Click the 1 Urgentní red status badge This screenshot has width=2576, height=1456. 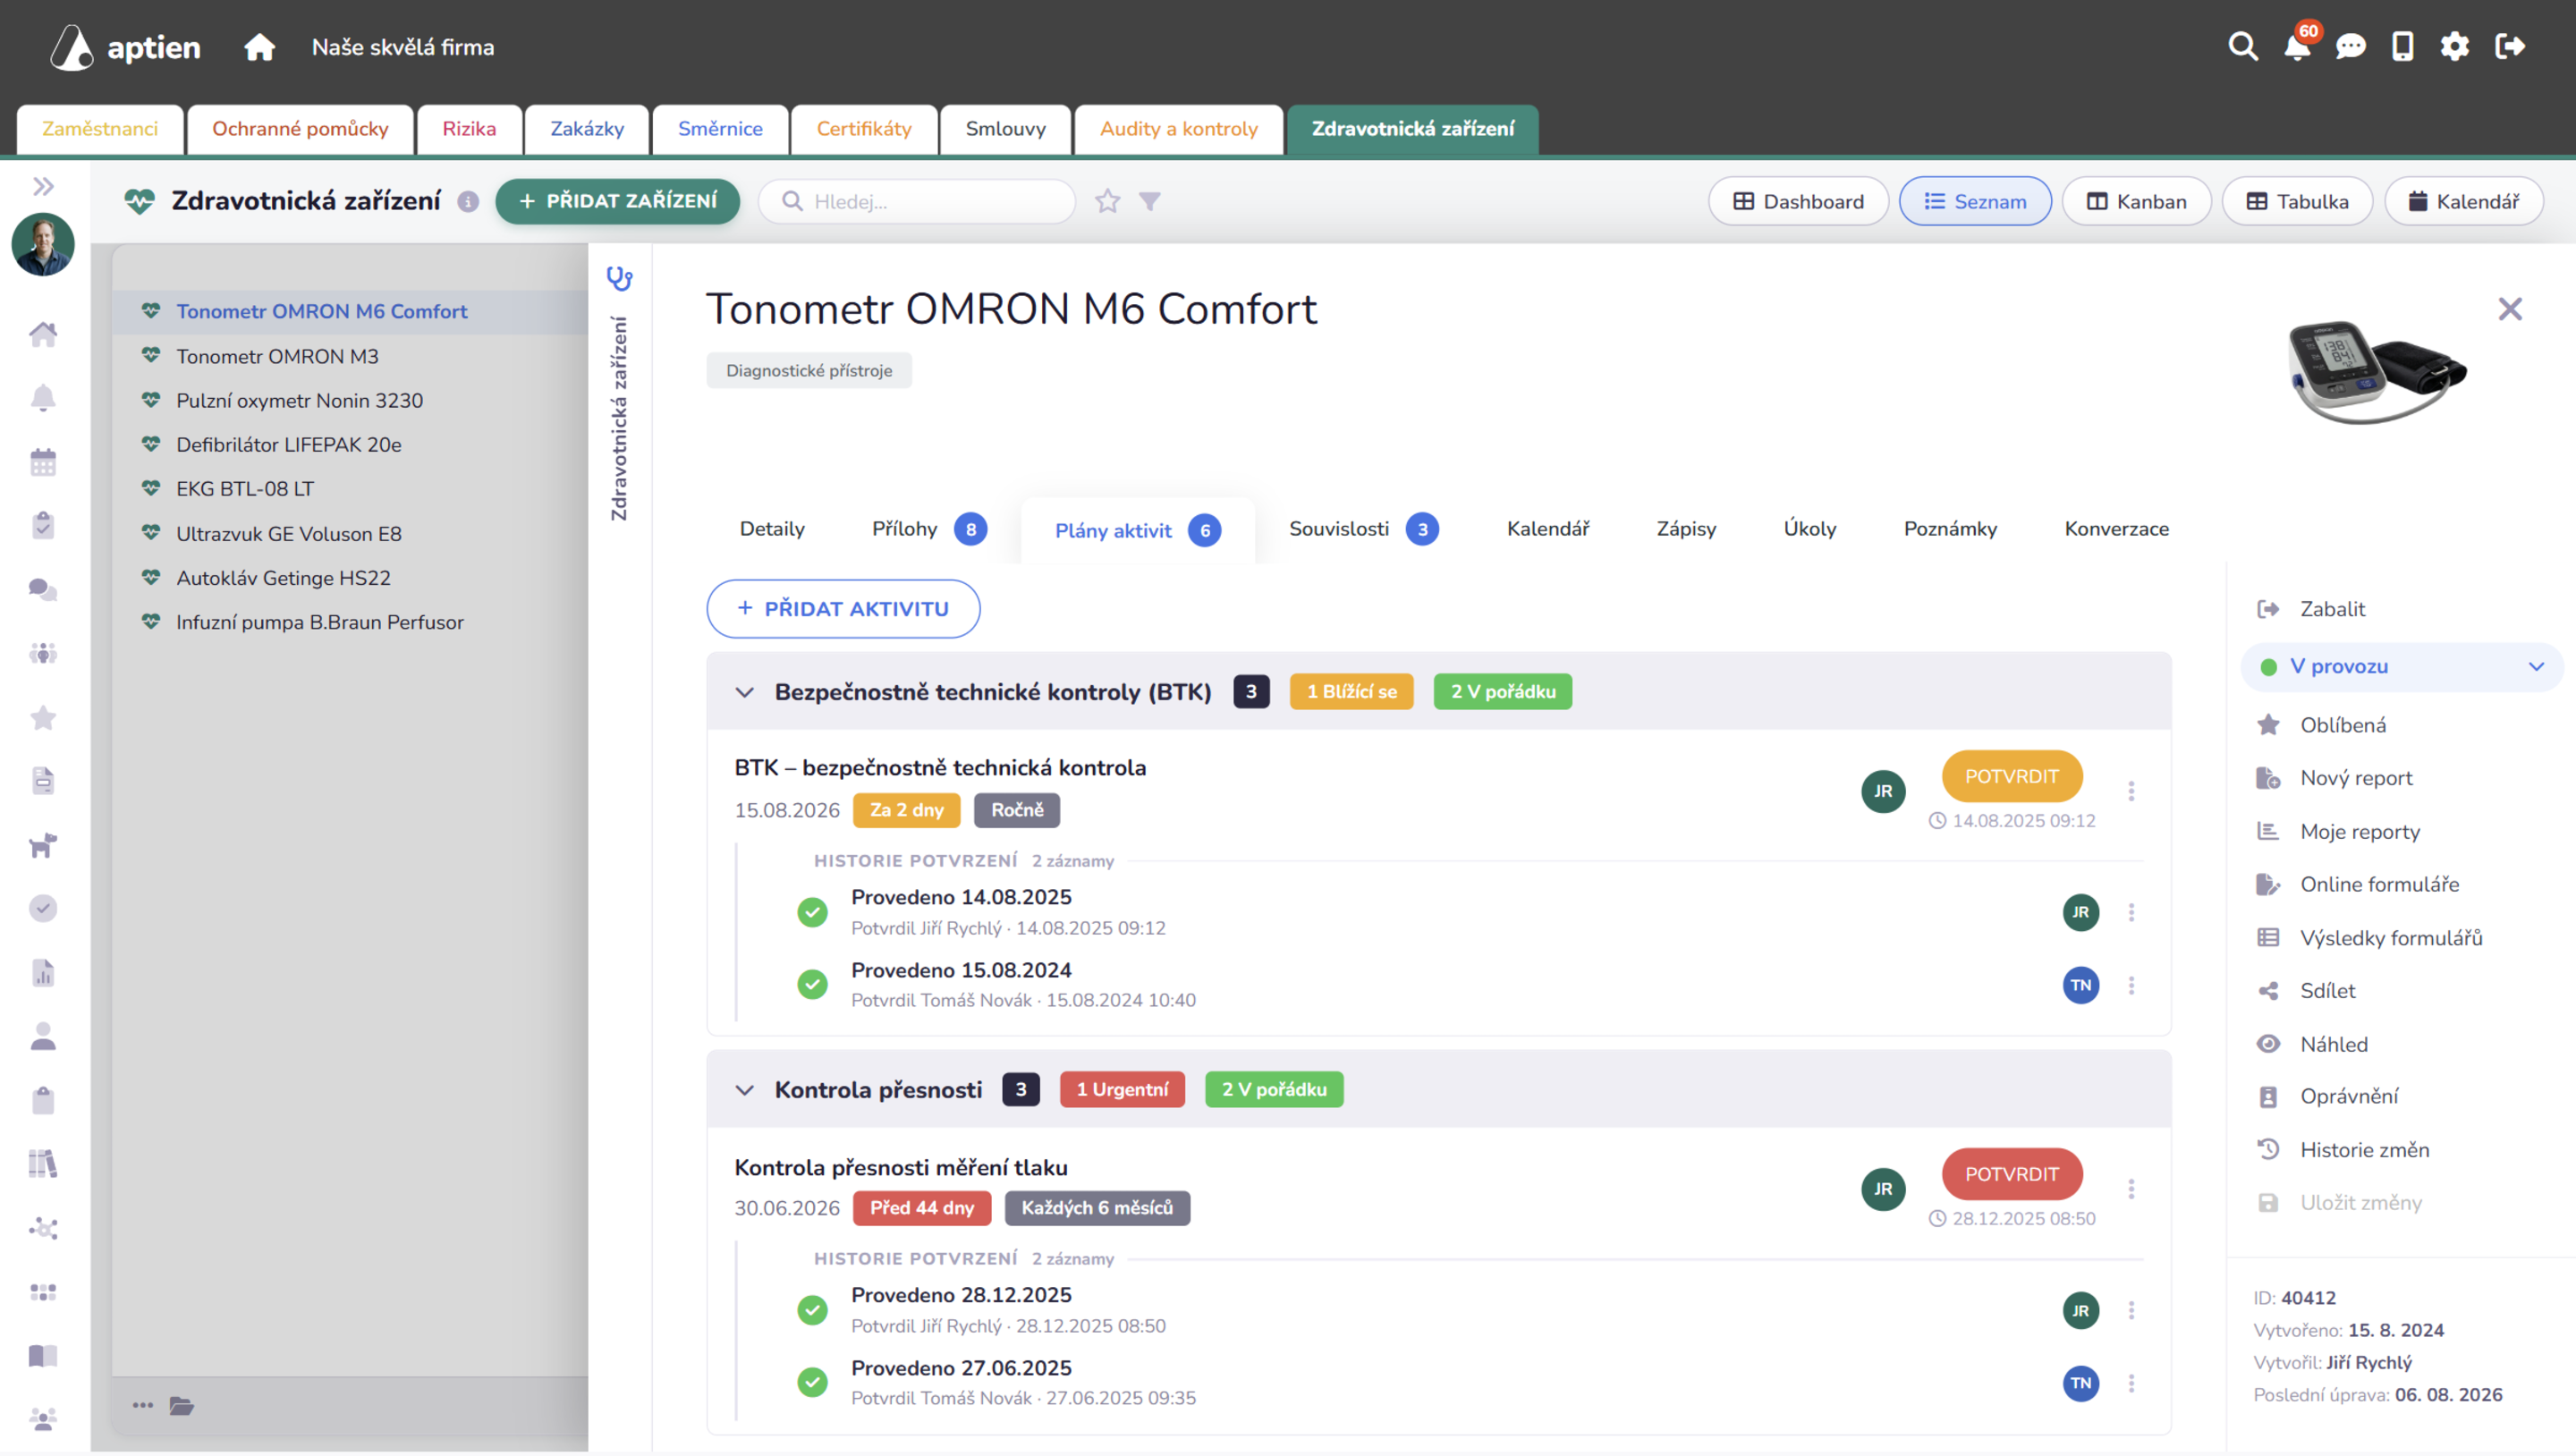pyautogui.click(x=1122, y=1090)
